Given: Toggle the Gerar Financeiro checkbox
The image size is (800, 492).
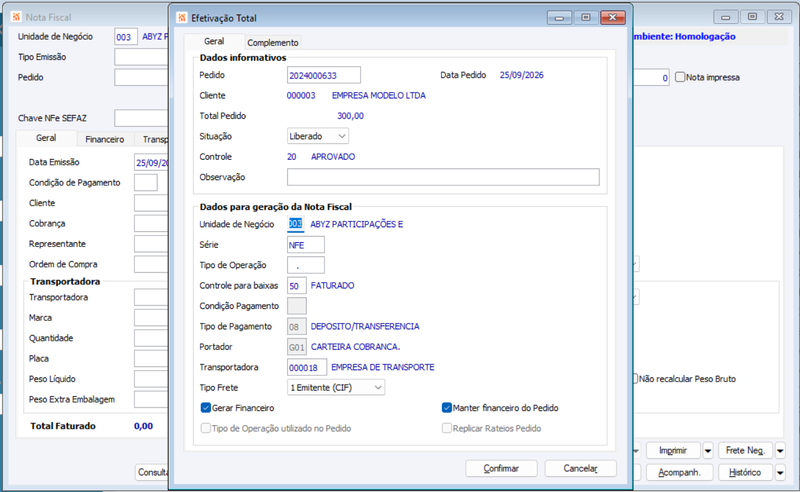Looking at the screenshot, I should [206, 408].
